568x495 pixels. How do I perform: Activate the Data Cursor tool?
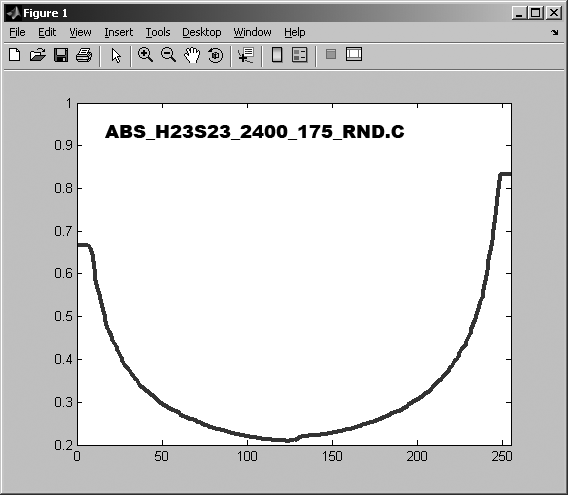246,55
